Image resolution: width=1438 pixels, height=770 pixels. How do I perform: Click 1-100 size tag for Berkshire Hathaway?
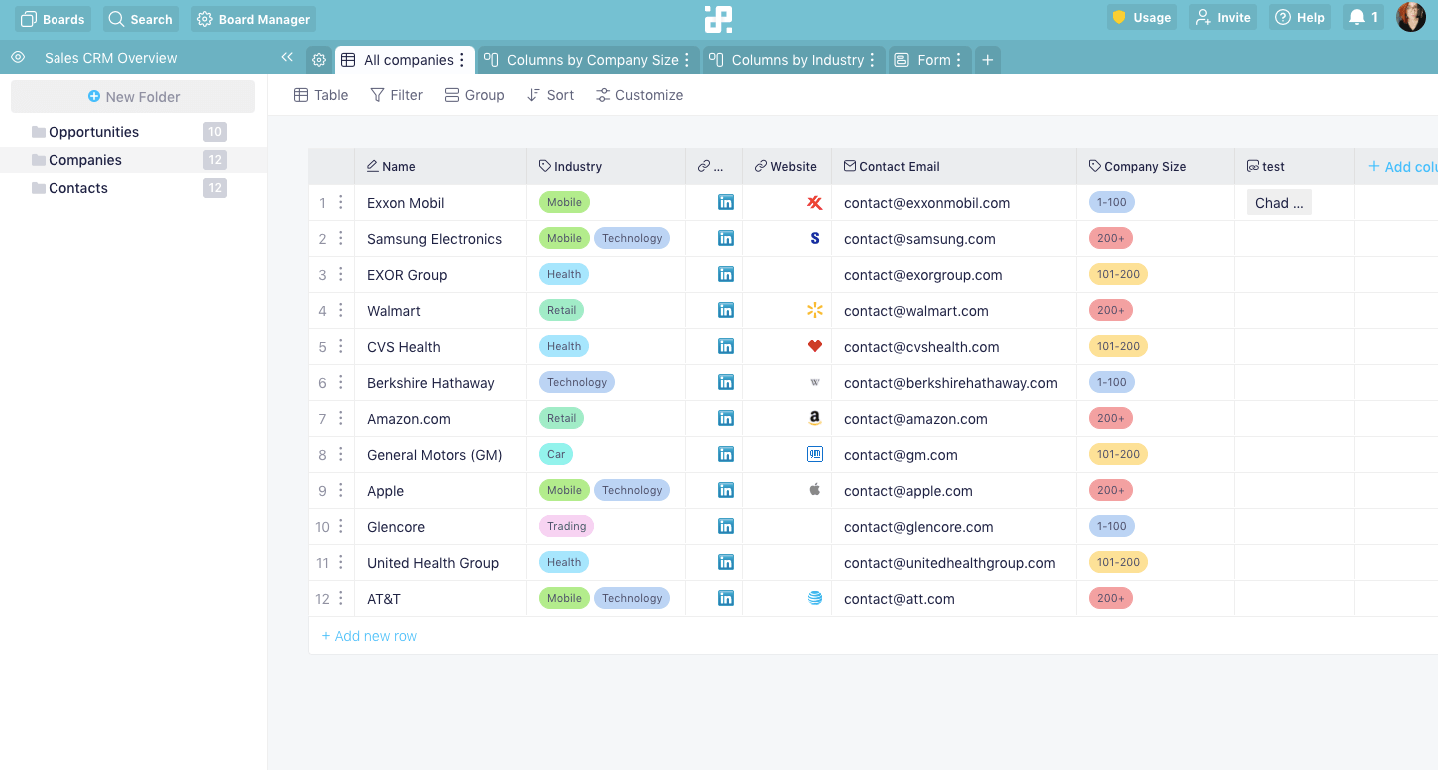[x=1112, y=382]
